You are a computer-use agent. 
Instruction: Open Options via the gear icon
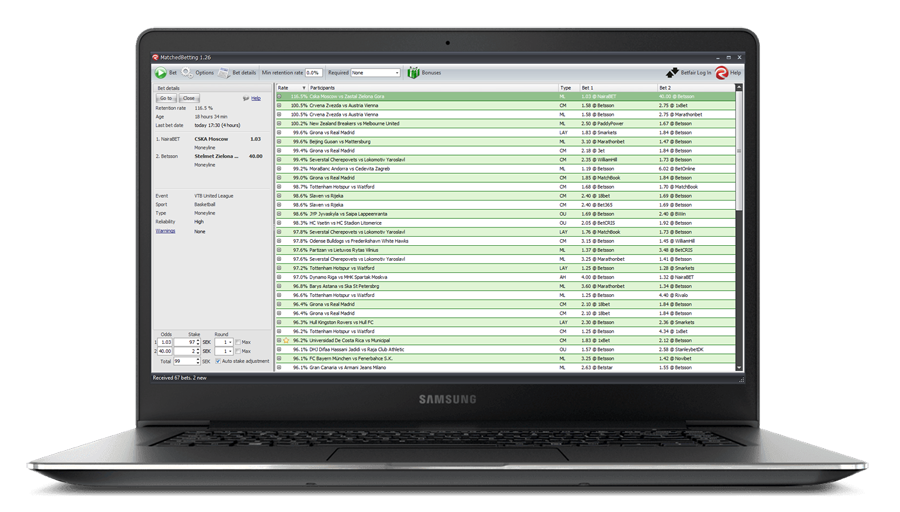point(187,72)
